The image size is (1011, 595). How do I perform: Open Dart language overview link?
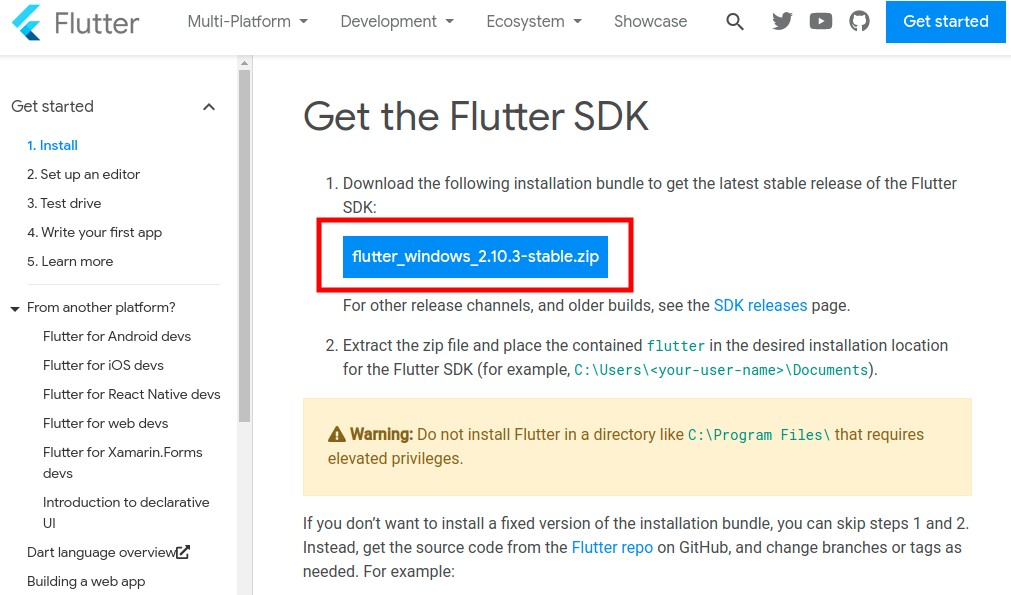(101, 552)
